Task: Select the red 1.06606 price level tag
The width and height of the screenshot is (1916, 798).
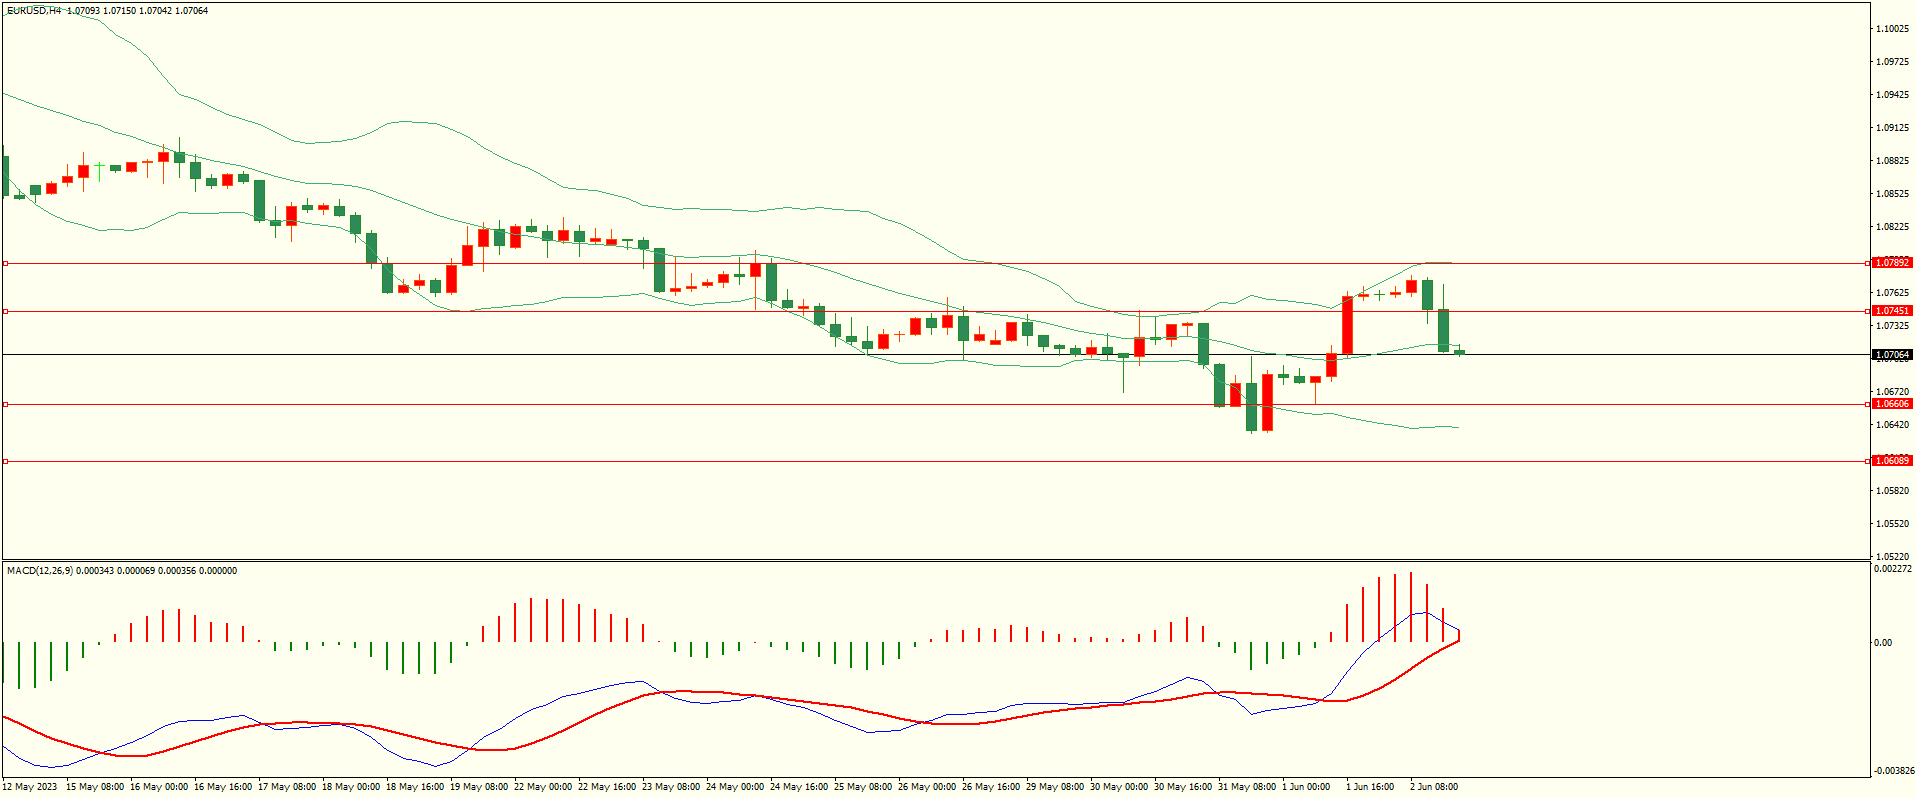Action: (x=1892, y=404)
